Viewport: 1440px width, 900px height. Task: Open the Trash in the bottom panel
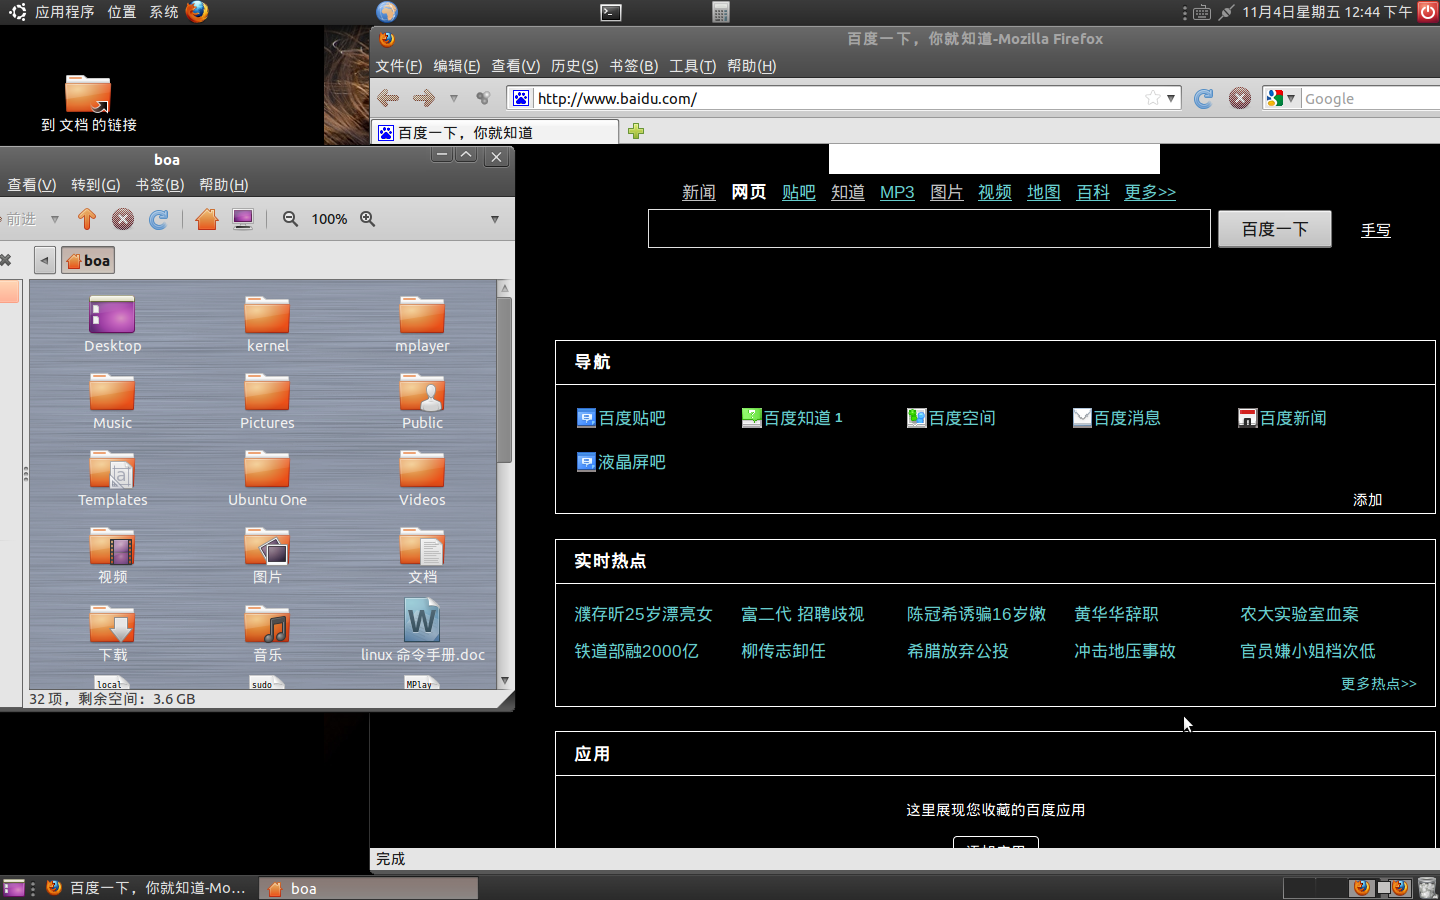click(1427, 888)
